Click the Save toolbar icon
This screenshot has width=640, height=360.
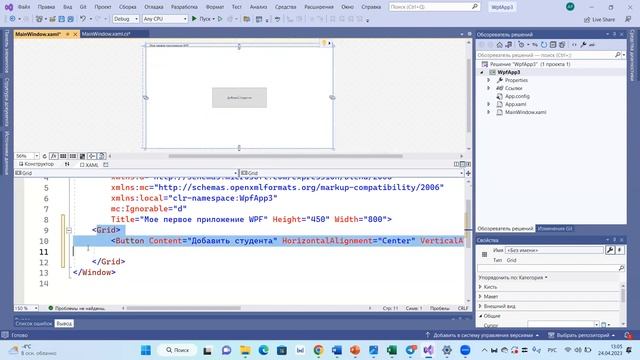(62, 19)
